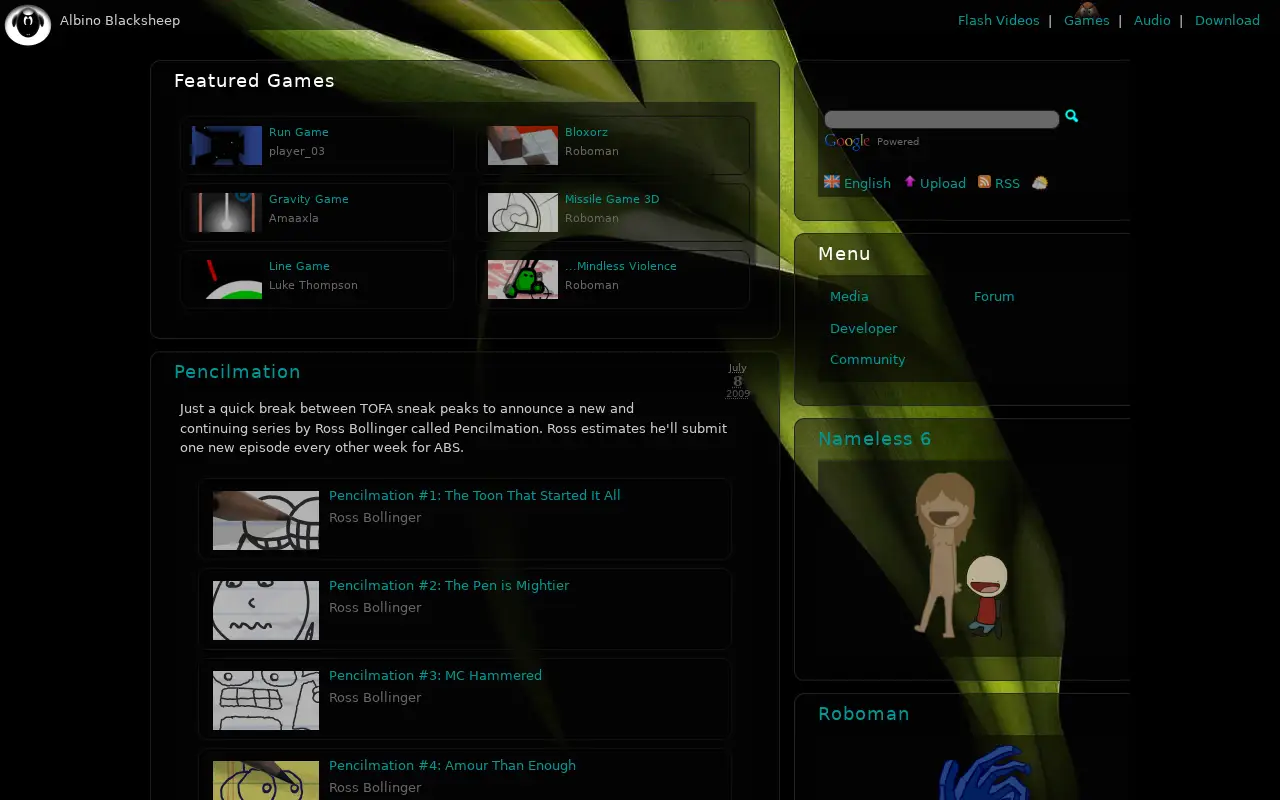
Task: Open the Run Game title link
Action: coord(299,132)
